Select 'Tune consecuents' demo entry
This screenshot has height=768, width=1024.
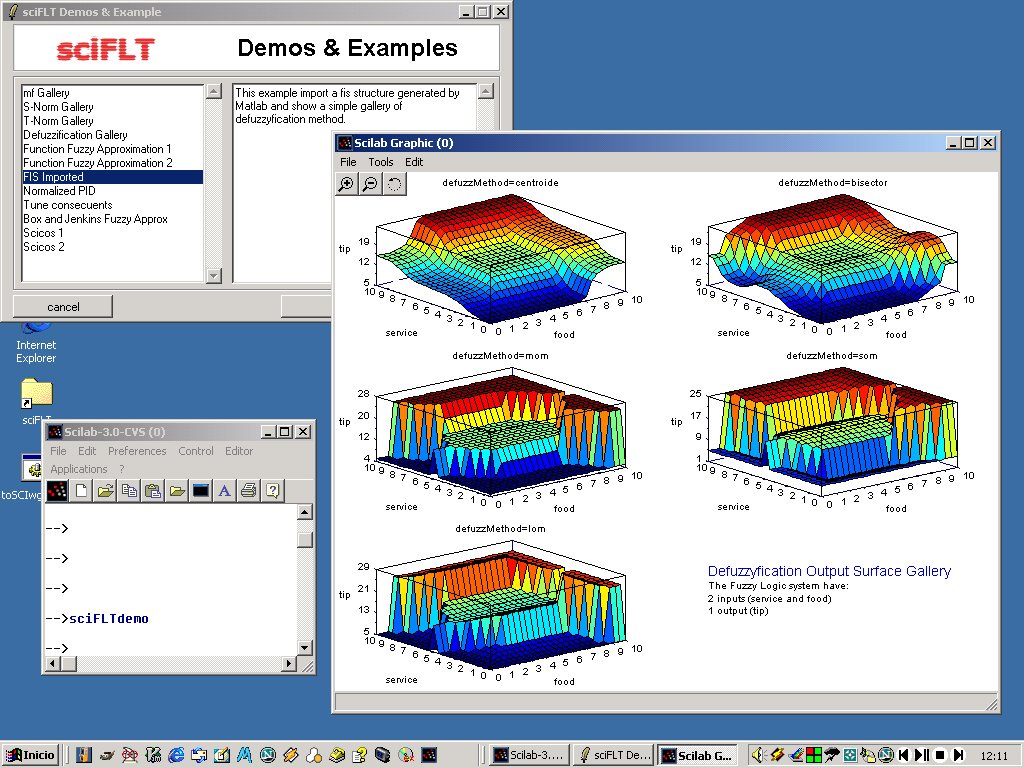112,205
